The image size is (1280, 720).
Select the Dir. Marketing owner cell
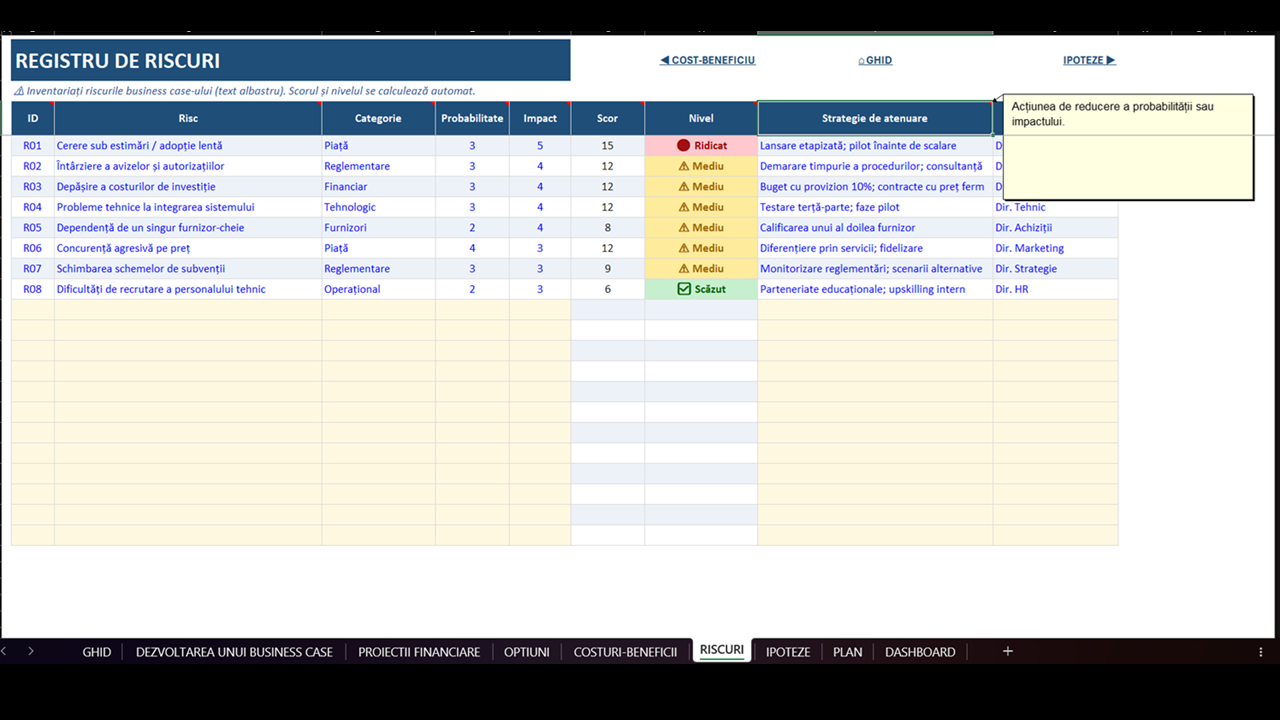pos(1055,248)
